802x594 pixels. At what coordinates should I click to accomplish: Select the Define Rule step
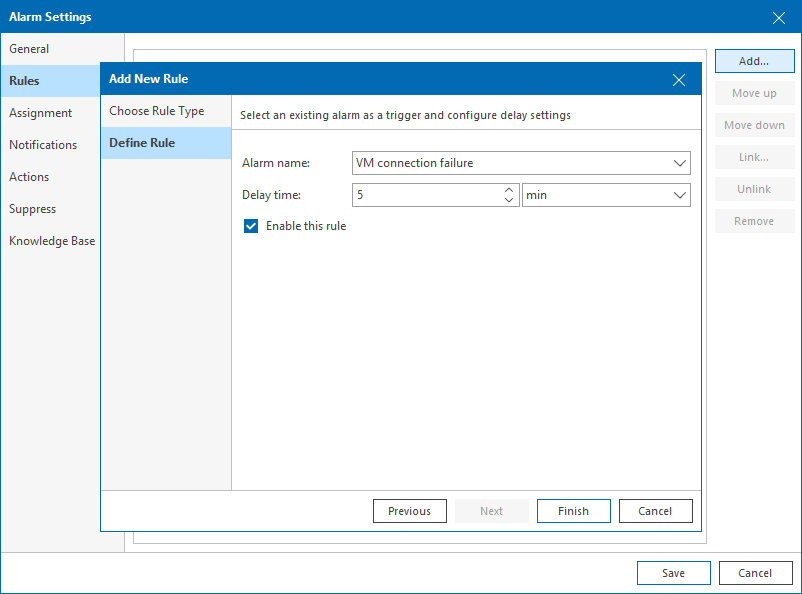coord(166,143)
